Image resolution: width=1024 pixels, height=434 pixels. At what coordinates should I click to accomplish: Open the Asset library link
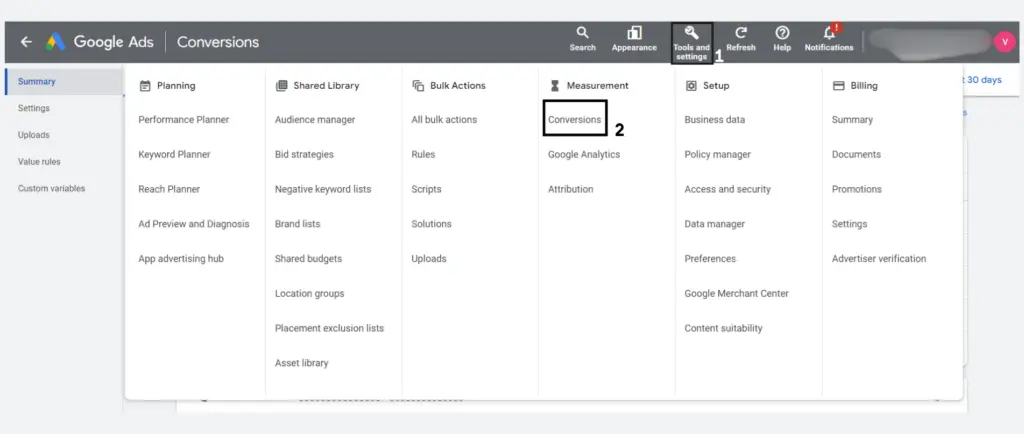pyautogui.click(x=302, y=363)
